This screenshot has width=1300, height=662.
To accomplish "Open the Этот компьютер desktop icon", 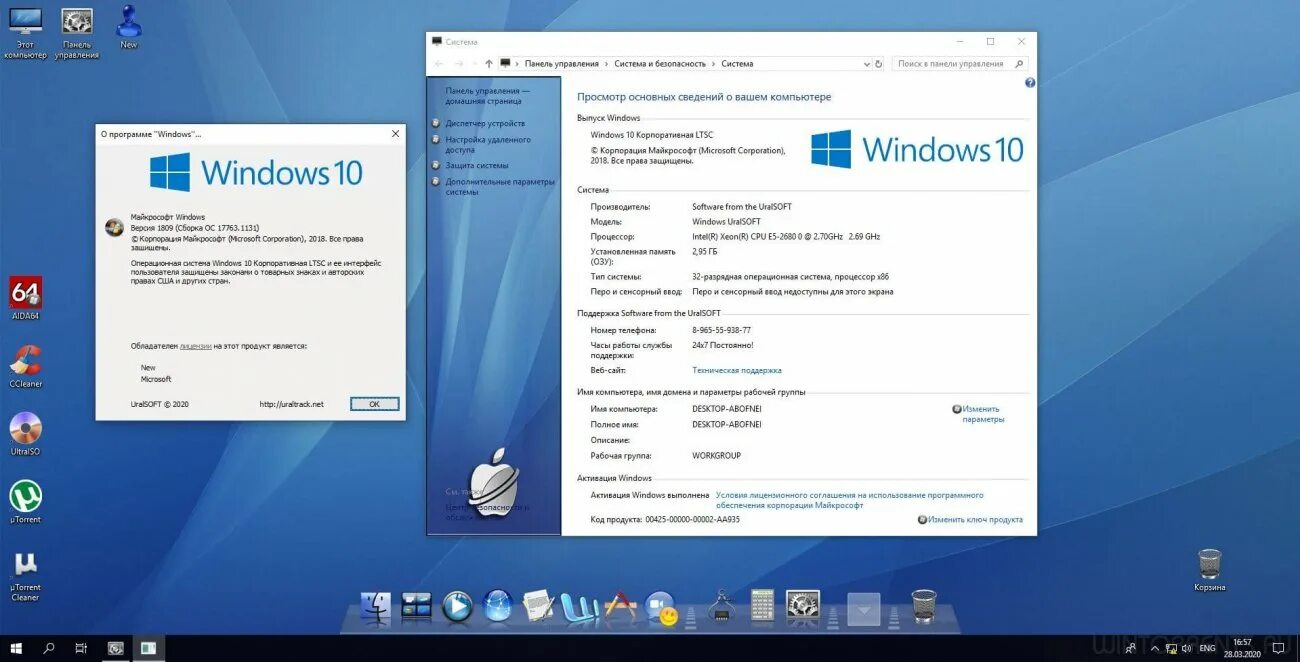I will point(25,32).
